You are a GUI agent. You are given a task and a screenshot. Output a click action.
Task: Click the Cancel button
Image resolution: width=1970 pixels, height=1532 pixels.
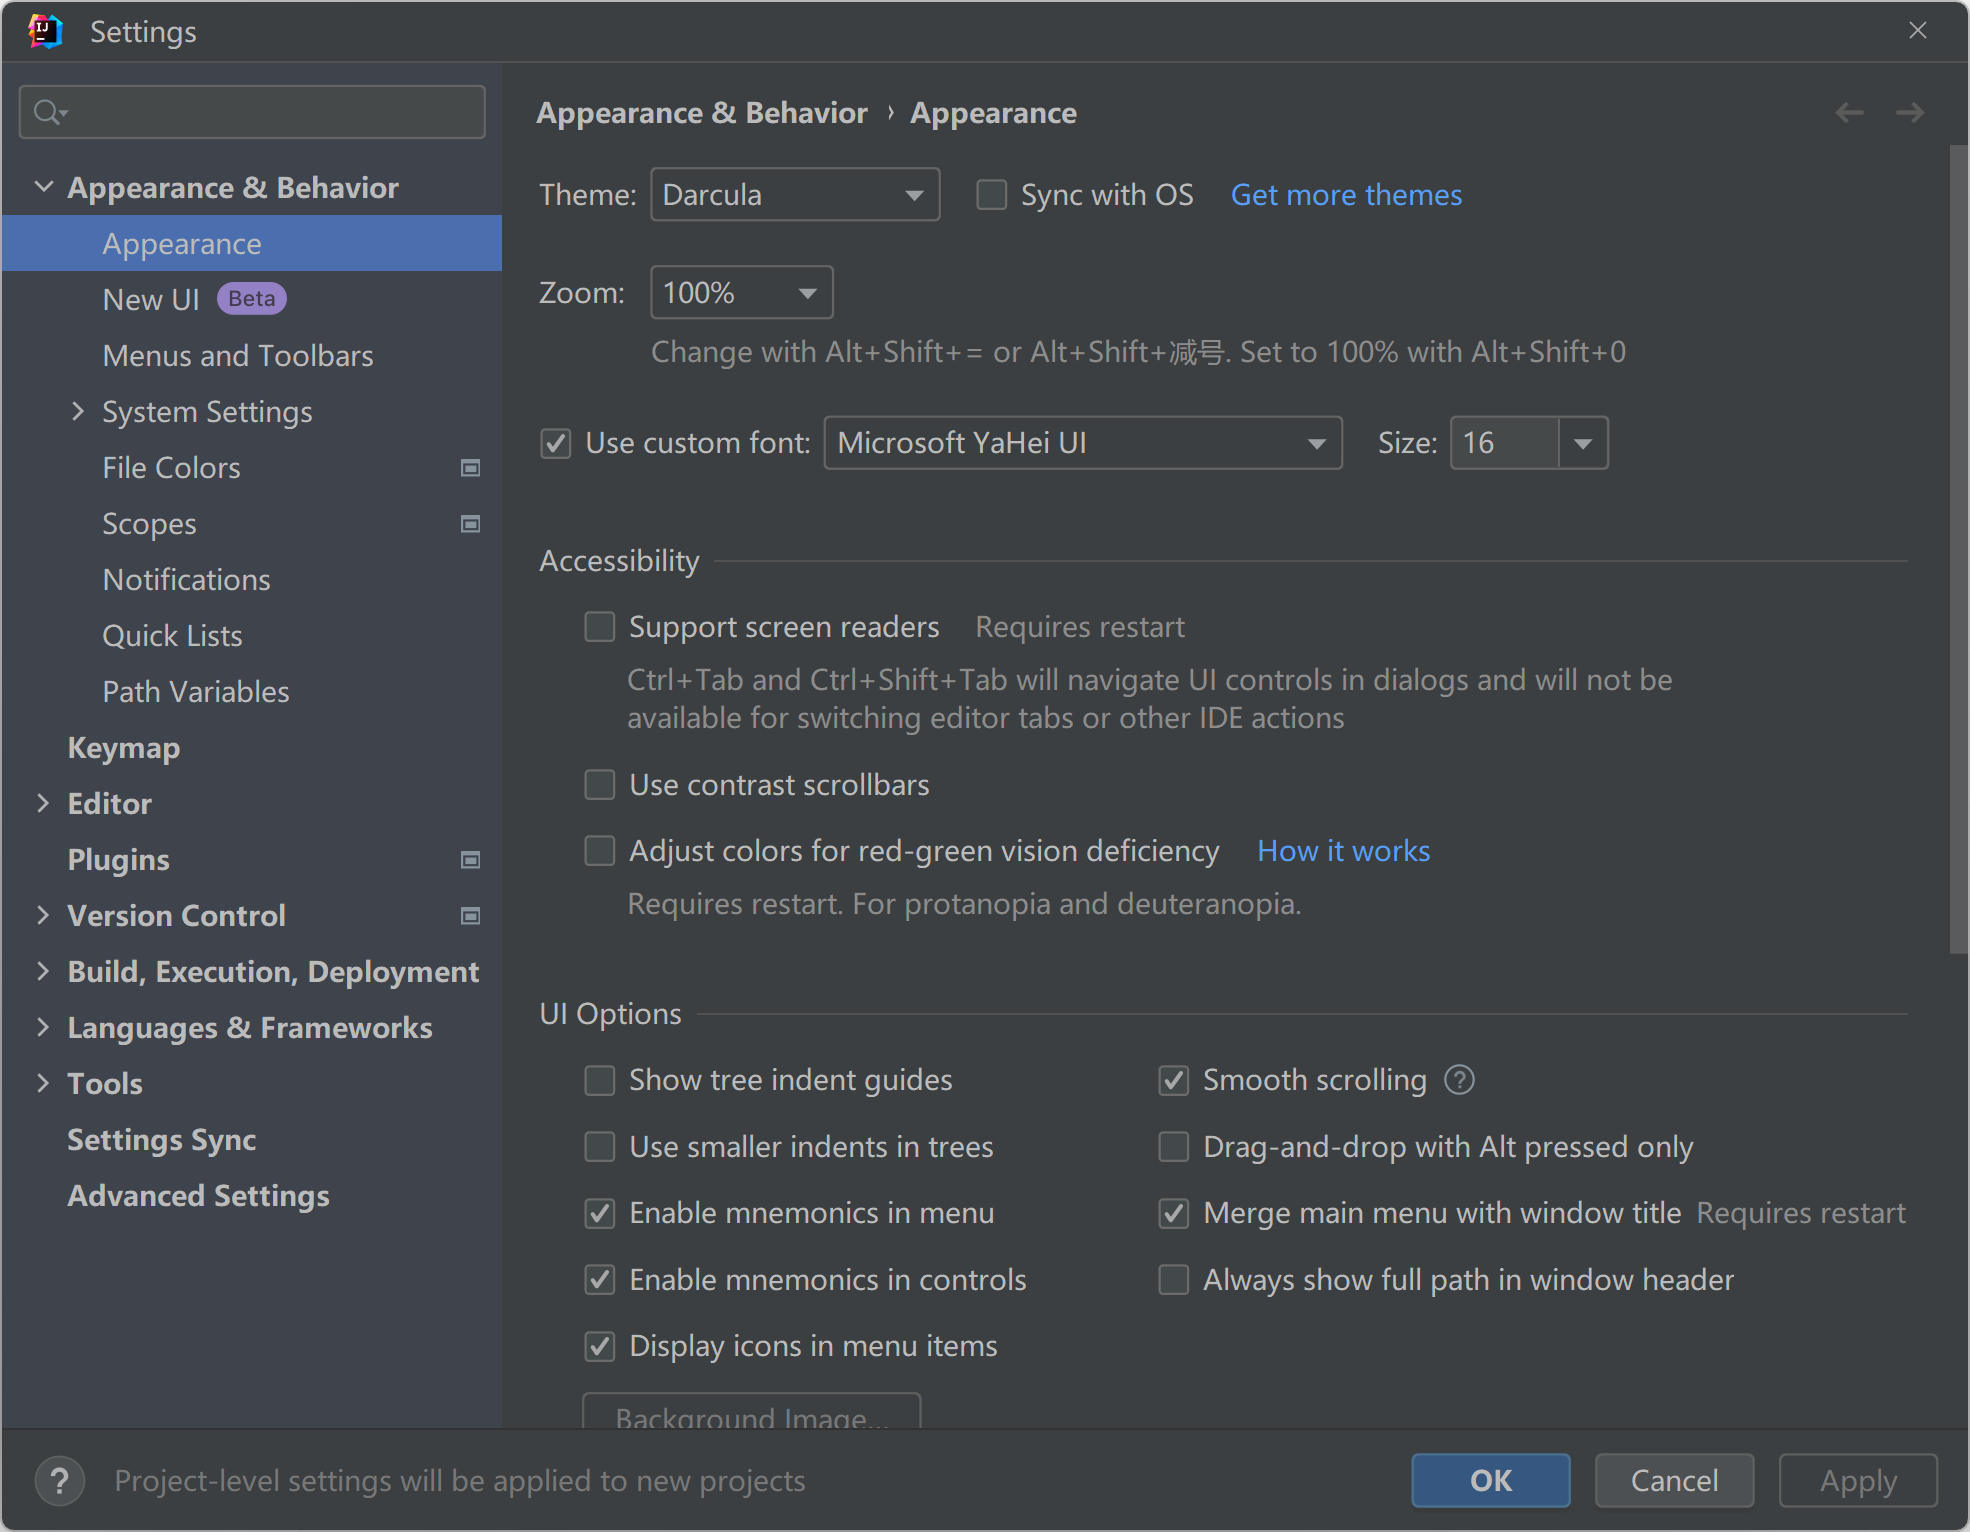[x=1675, y=1480]
